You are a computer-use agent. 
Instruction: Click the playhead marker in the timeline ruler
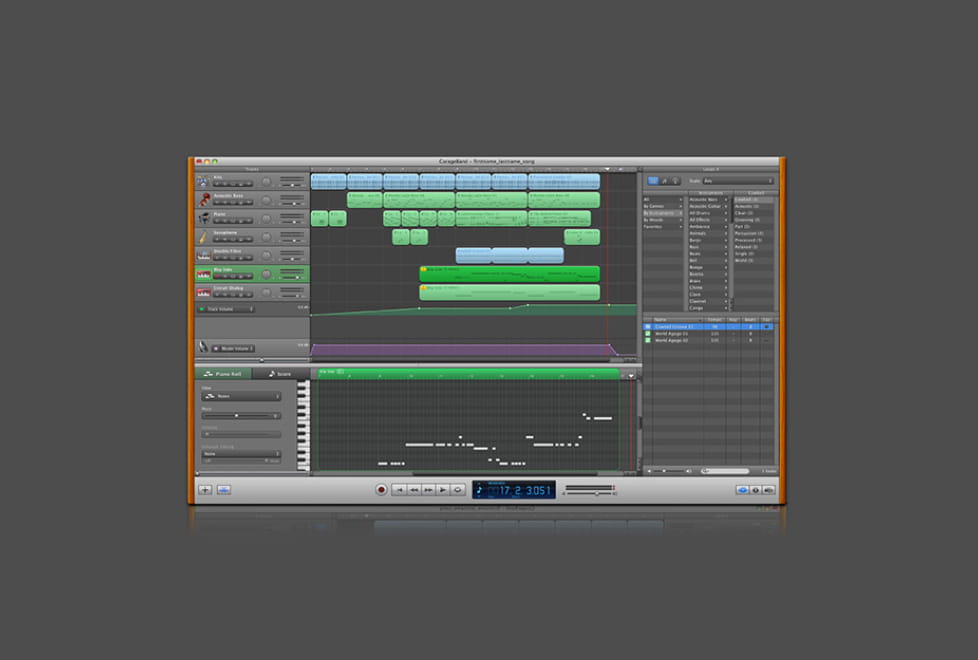(608, 169)
